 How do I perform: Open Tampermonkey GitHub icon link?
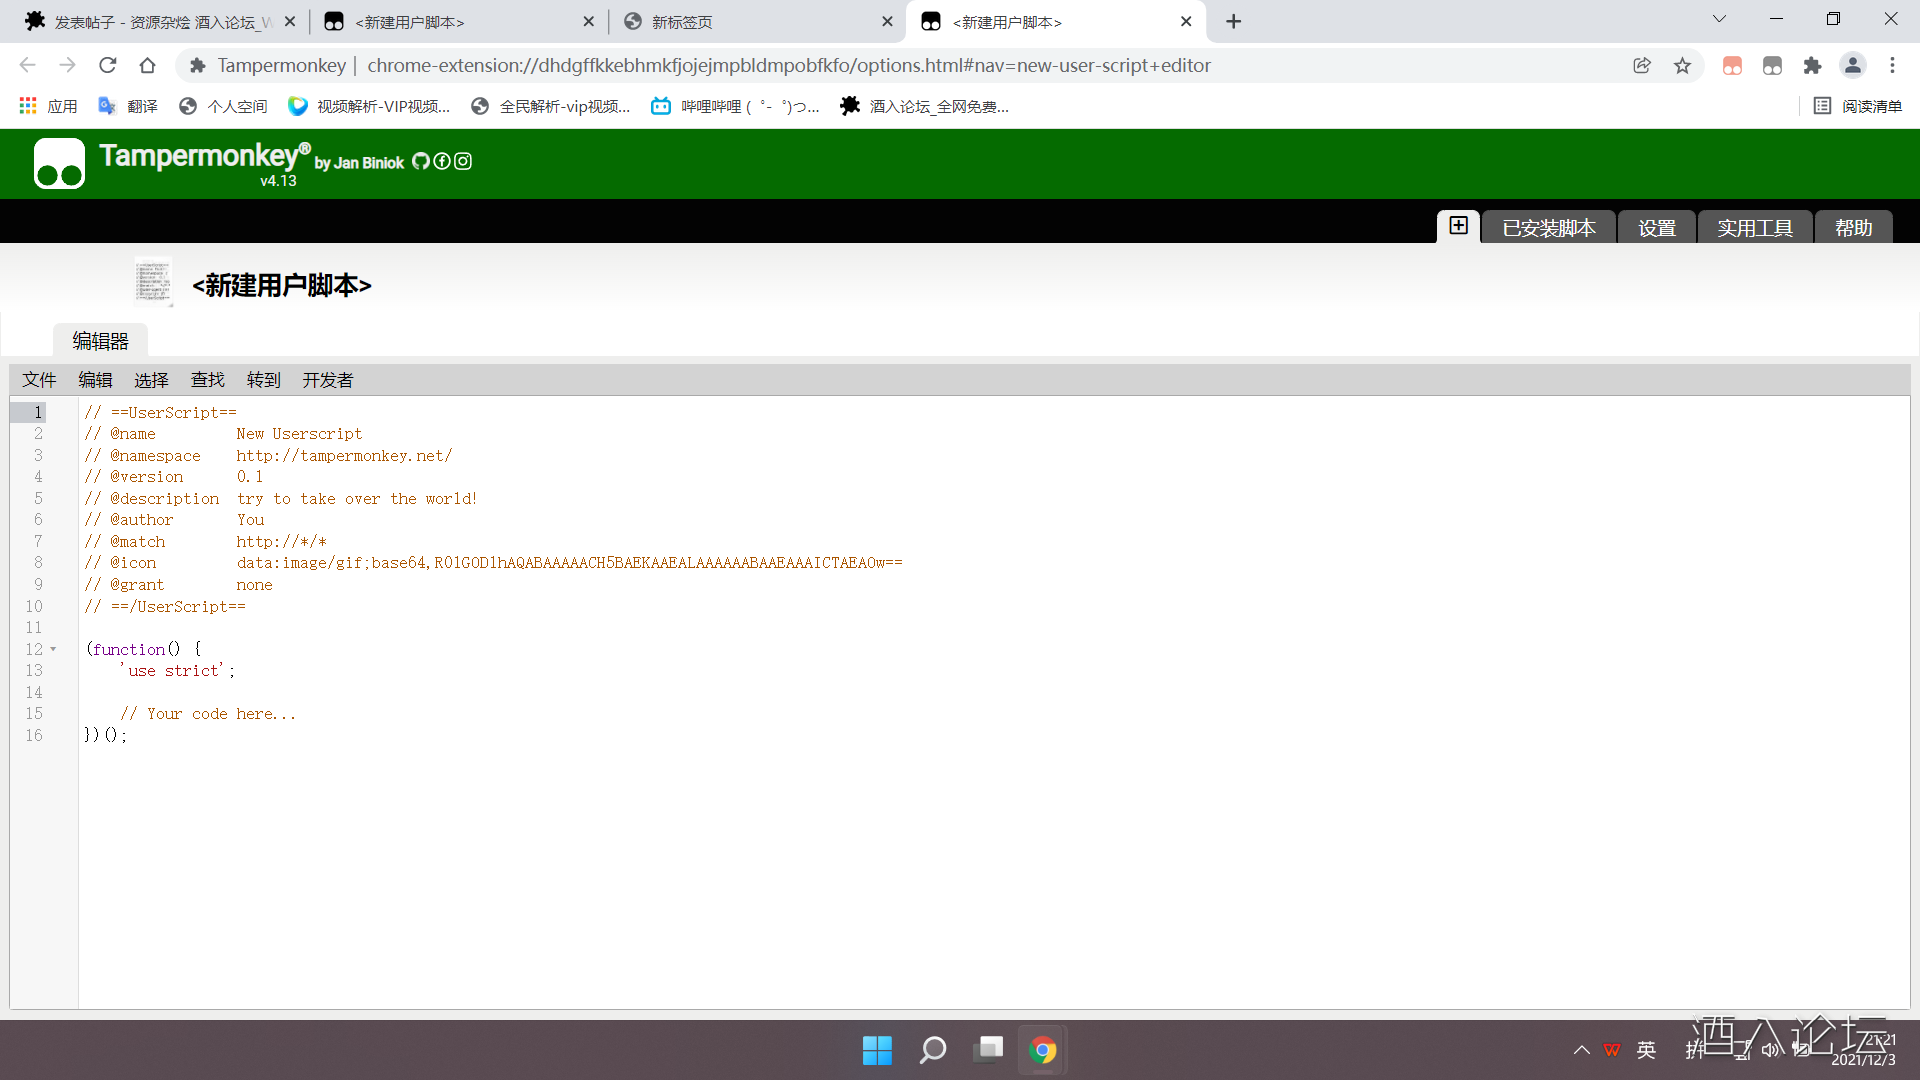421,162
